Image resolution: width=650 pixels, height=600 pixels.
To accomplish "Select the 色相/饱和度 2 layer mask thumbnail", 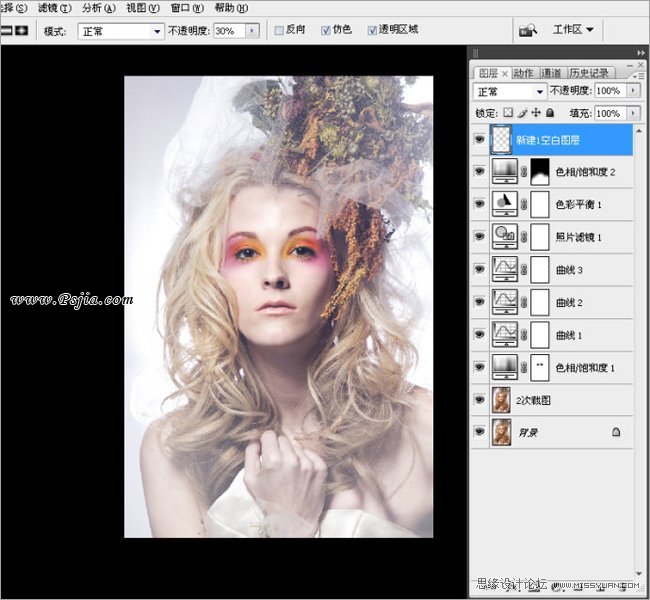I will (x=540, y=172).
